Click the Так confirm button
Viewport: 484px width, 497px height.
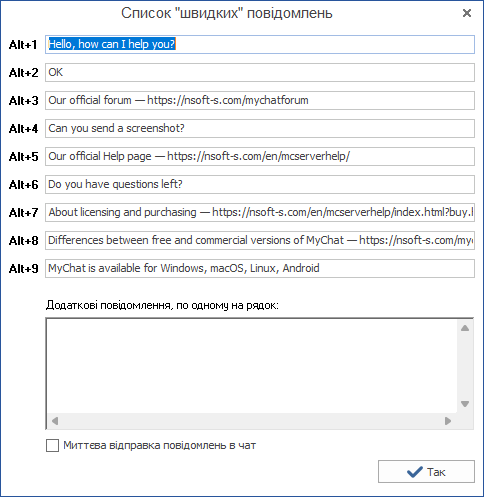point(426,471)
